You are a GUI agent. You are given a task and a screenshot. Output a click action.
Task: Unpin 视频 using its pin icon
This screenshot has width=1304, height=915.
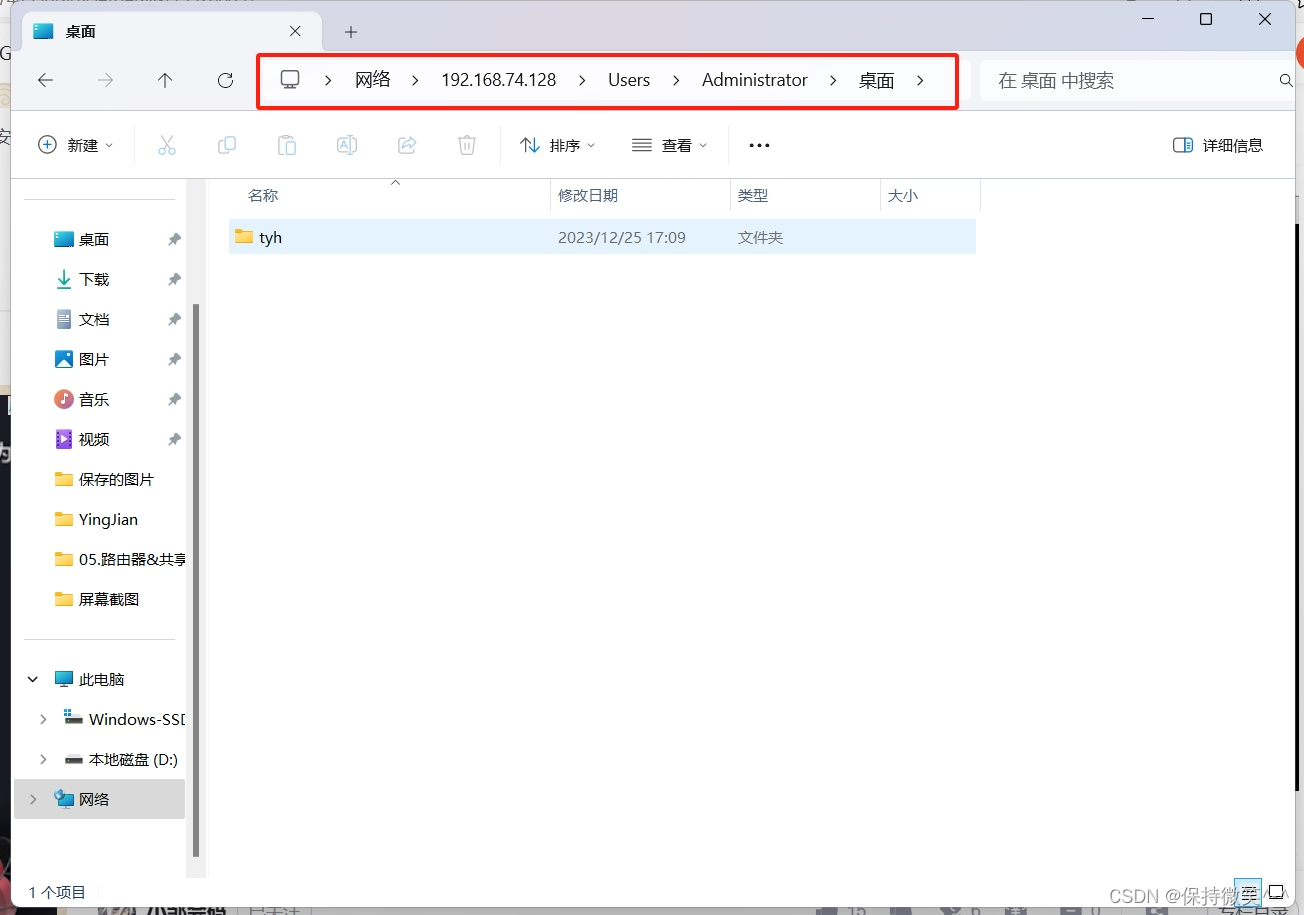(x=174, y=440)
